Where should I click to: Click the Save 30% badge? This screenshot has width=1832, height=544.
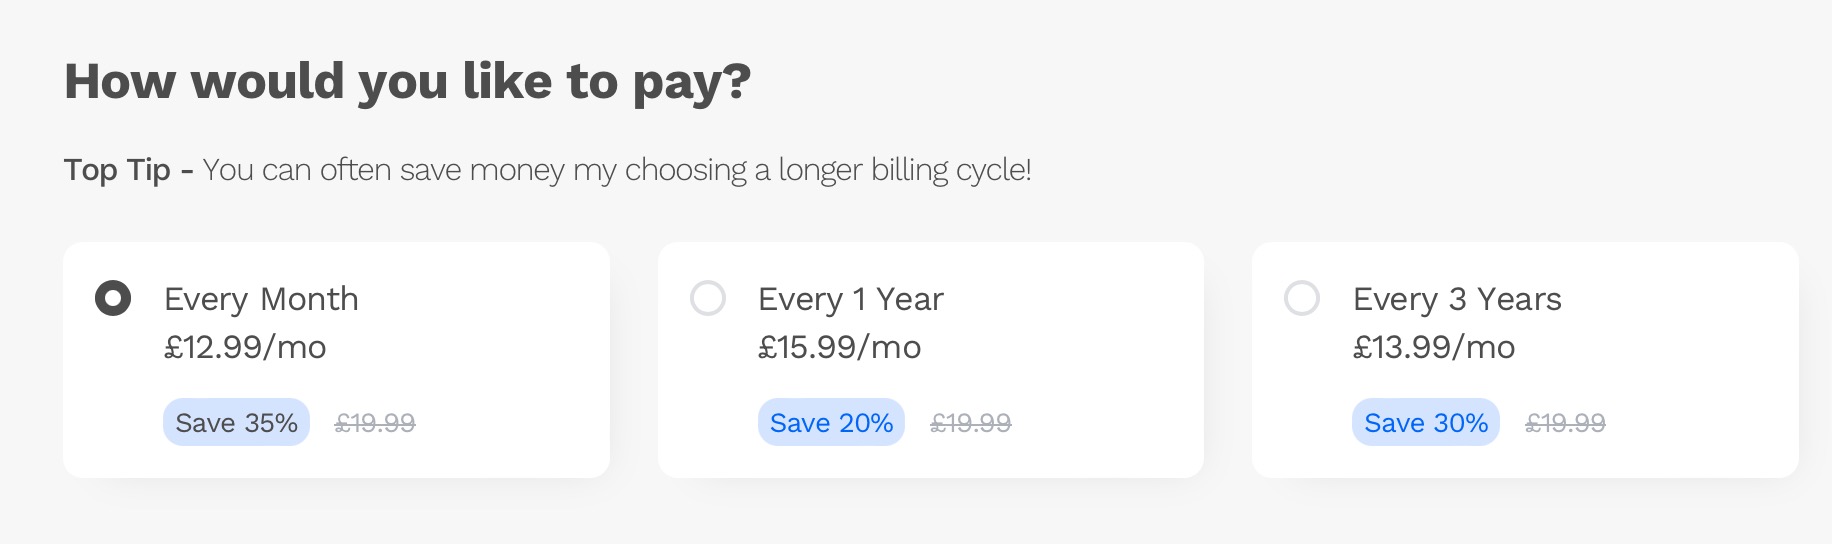1425,423
